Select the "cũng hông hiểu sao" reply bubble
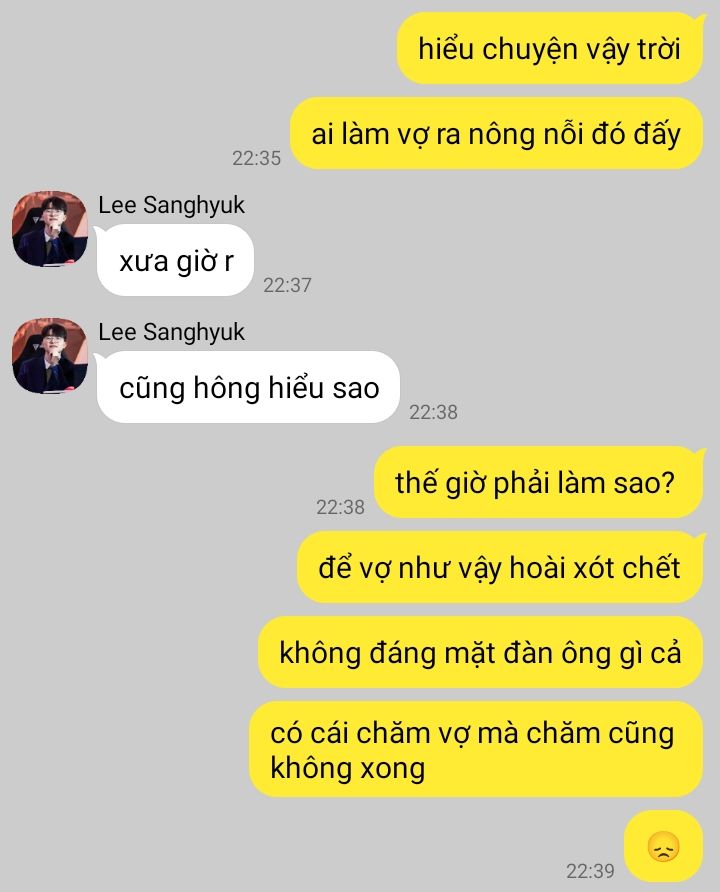This screenshot has width=720, height=892. pyautogui.click(x=249, y=387)
